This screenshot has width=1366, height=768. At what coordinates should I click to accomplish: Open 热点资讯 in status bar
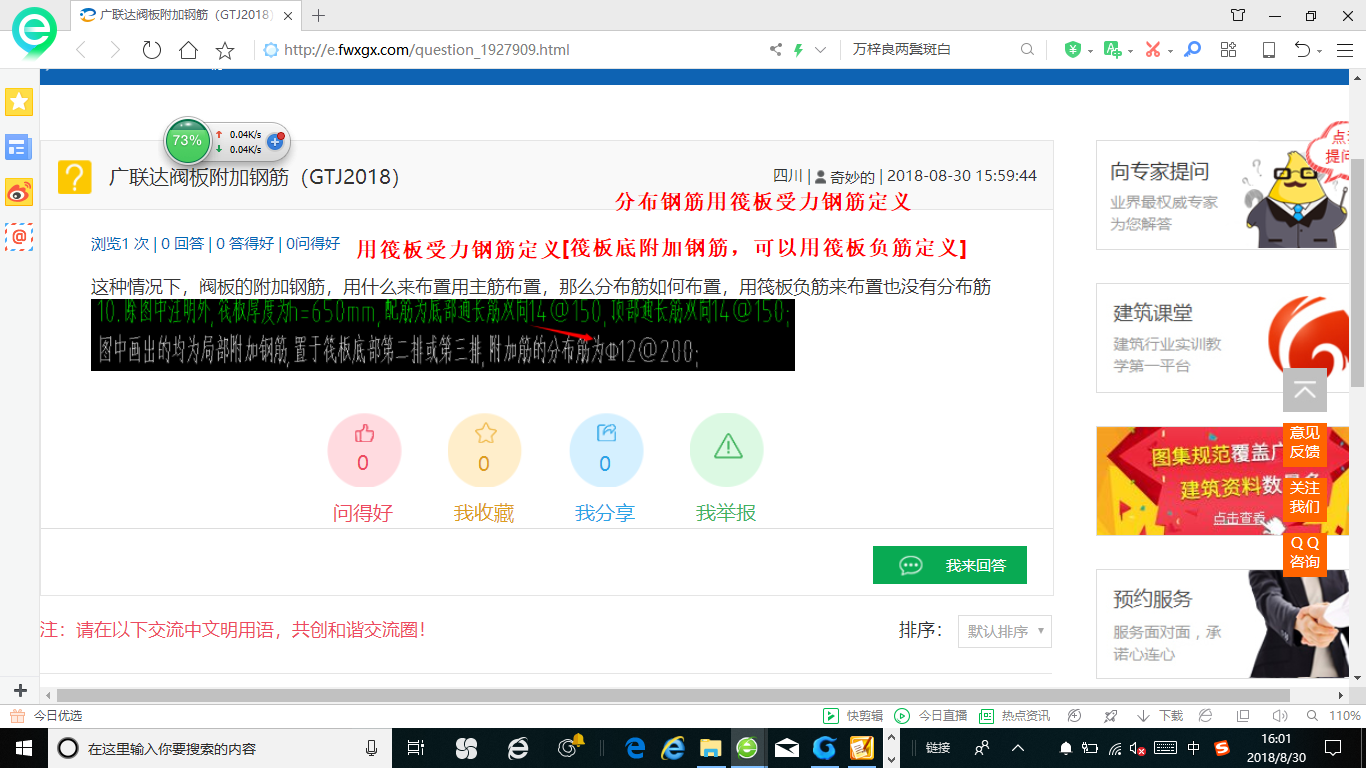pos(1014,716)
